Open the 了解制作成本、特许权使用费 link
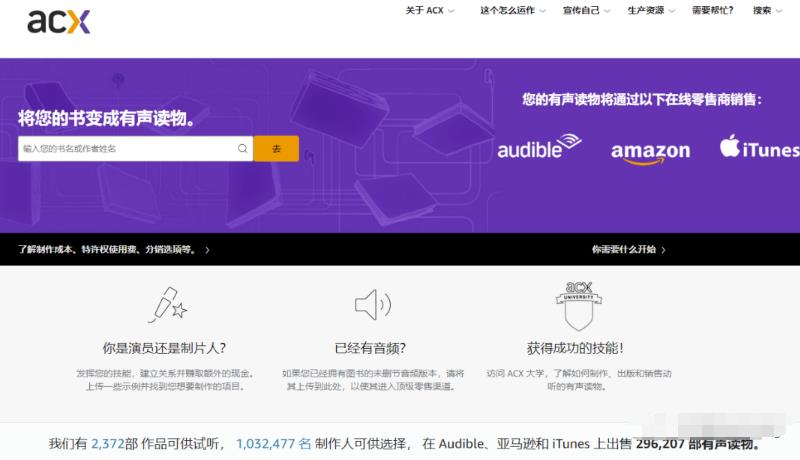The image size is (800, 460). click(113, 250)
